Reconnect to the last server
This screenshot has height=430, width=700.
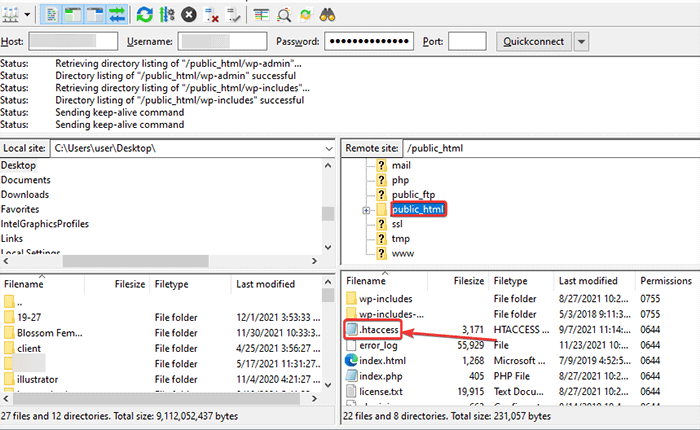(x=234, y=14)
